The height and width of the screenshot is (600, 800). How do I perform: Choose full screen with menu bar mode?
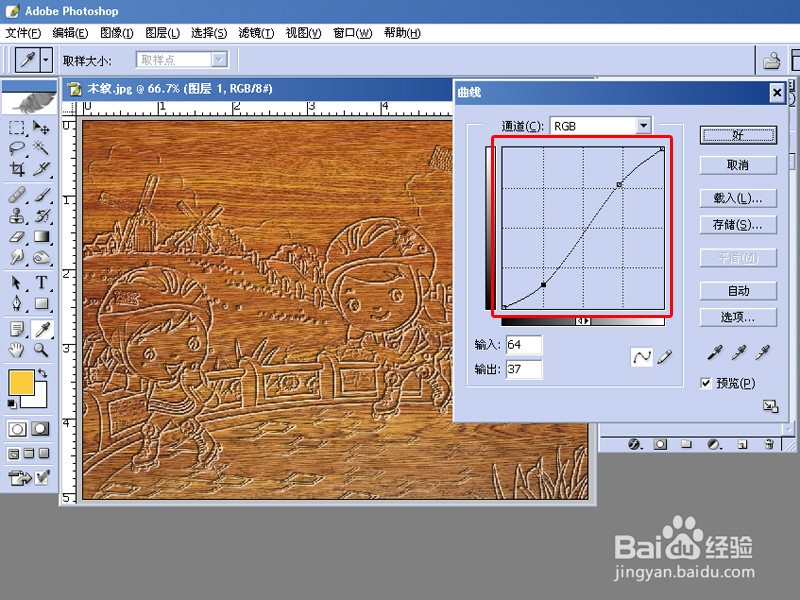(x=29, y=454)
